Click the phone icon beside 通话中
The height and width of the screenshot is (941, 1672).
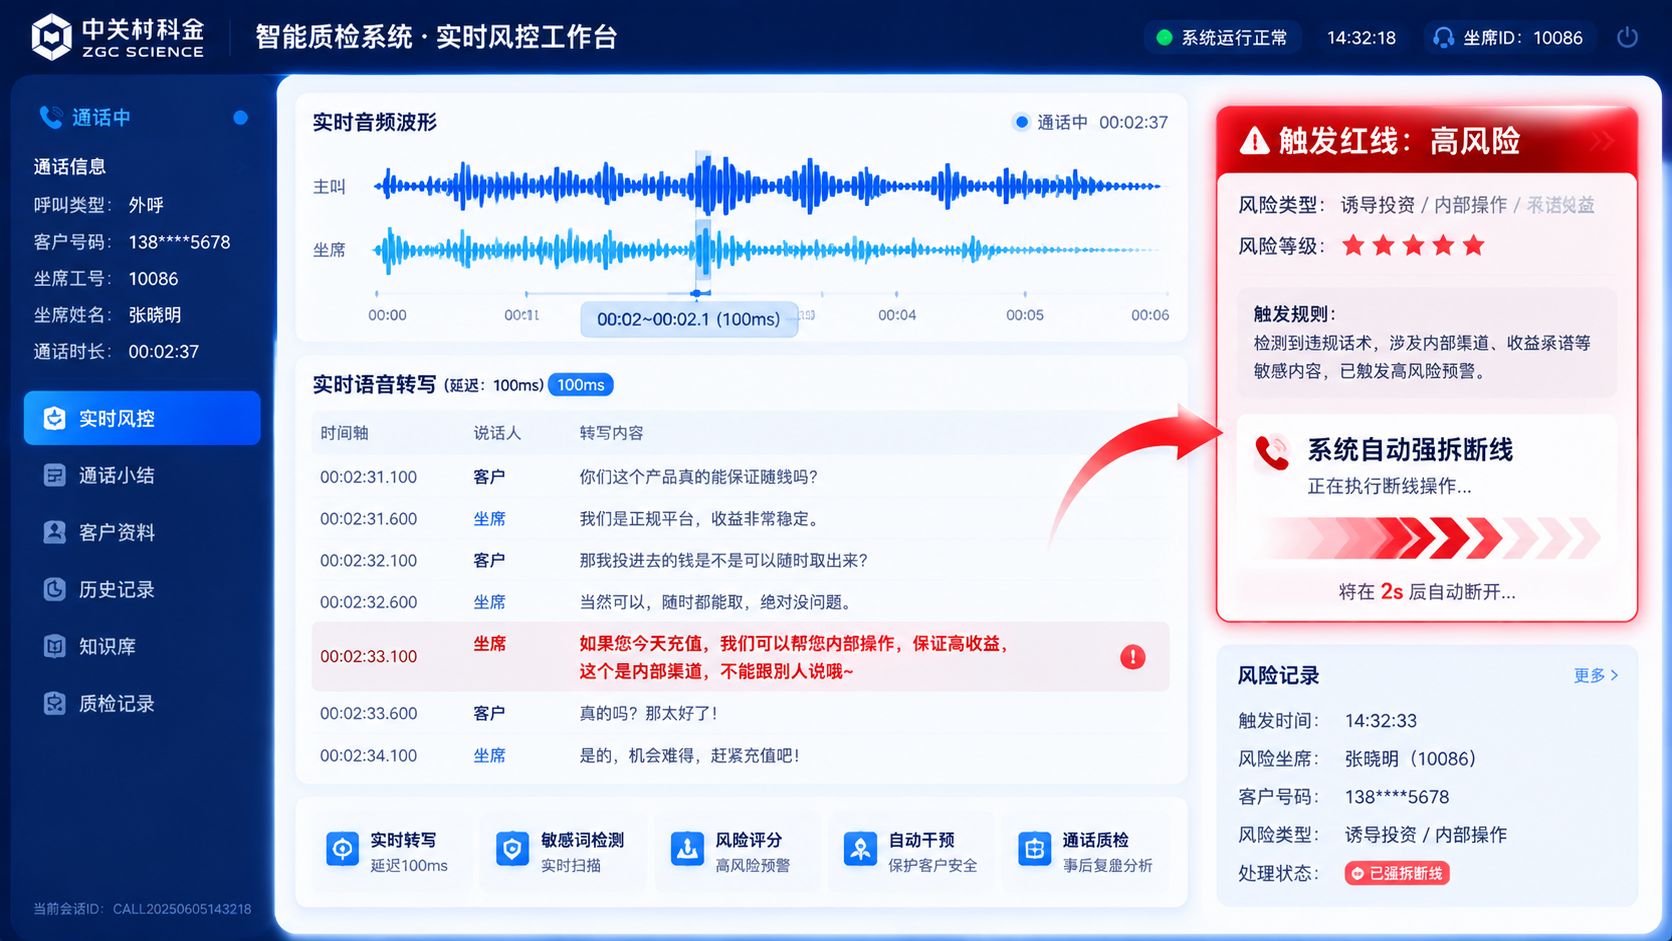pos(50,117)
